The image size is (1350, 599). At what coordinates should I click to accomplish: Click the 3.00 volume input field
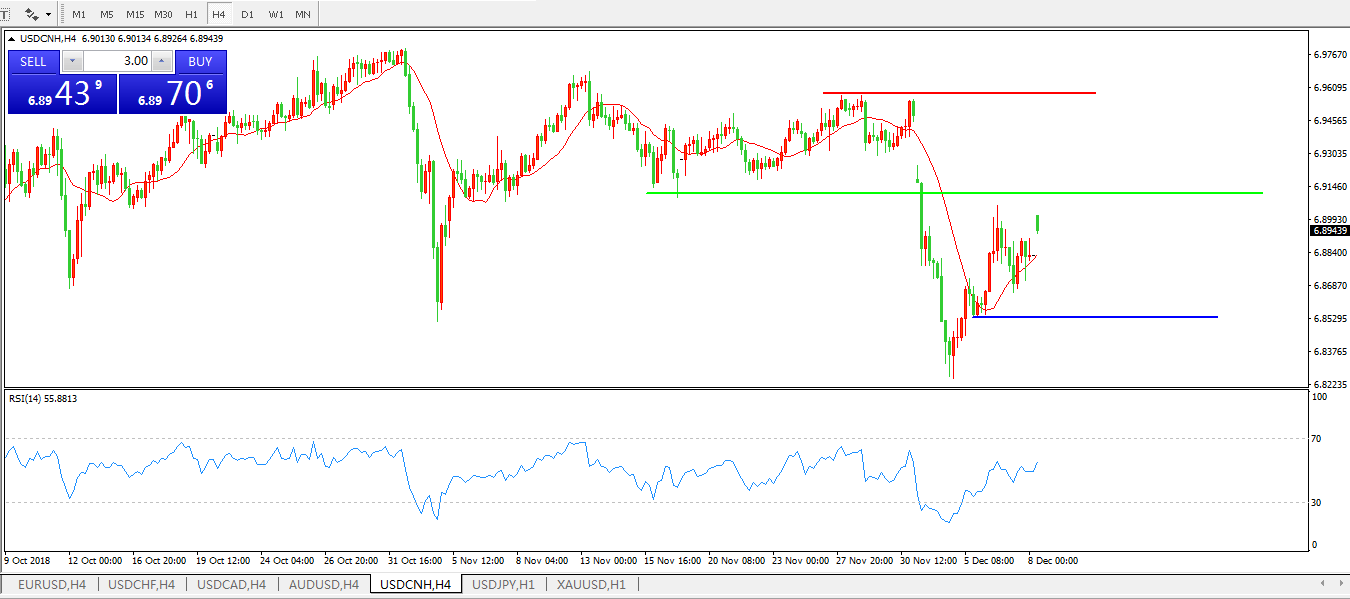[117, 61]
